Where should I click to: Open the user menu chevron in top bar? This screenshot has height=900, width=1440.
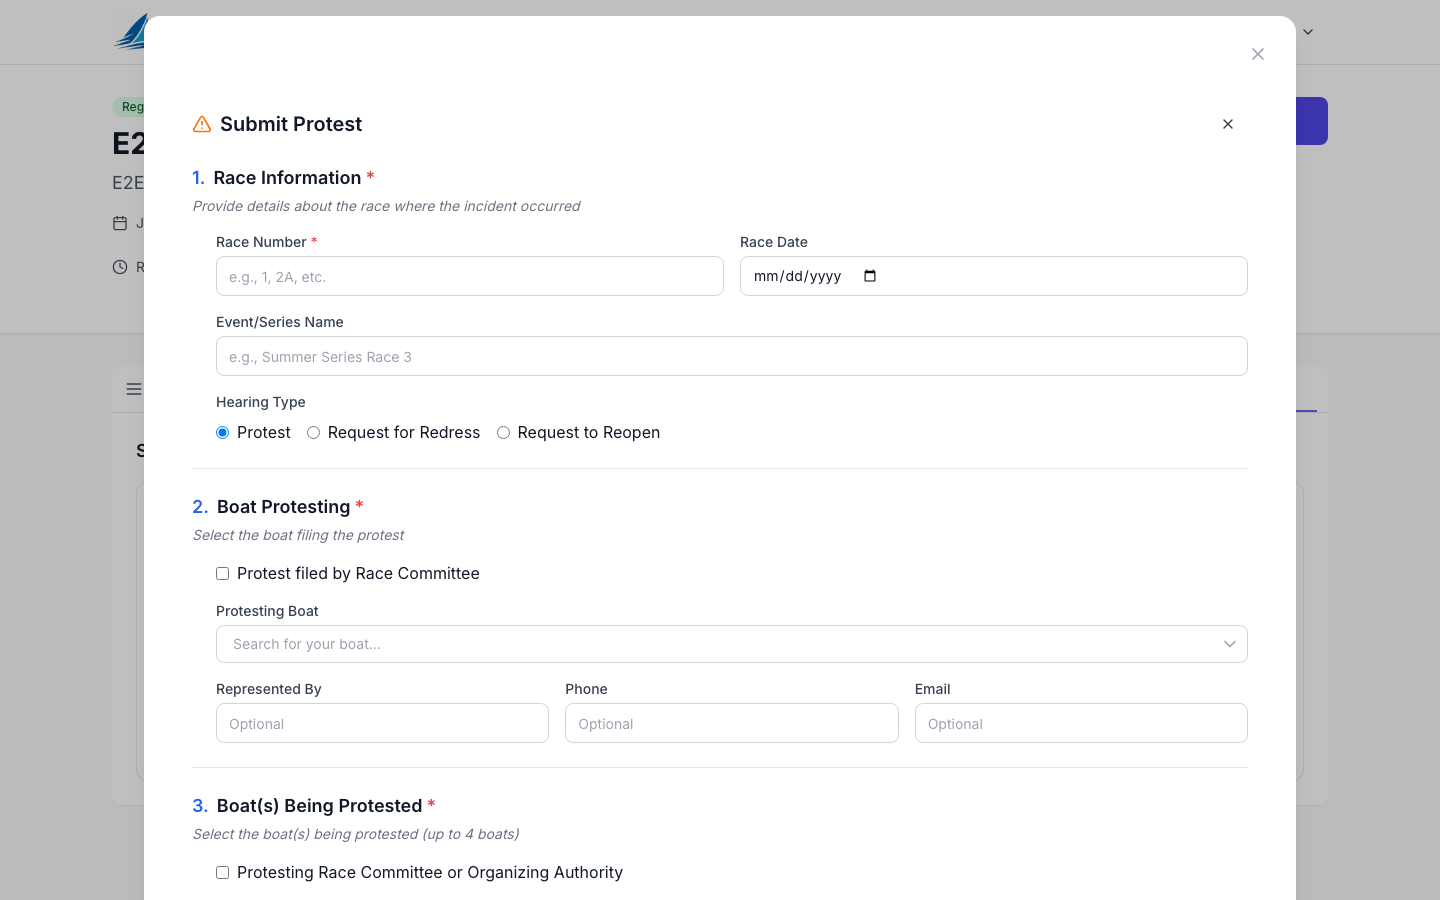point(1308,32)
